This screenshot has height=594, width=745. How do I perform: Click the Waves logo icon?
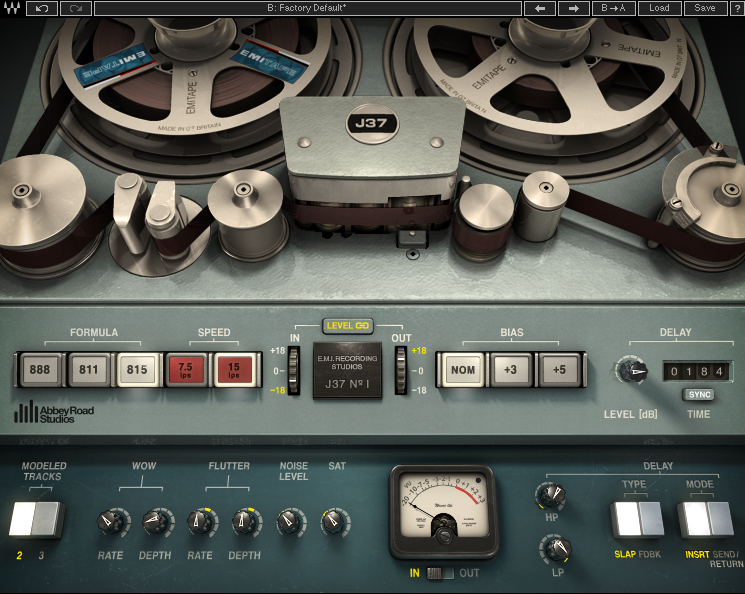click(x=10, y=8)
